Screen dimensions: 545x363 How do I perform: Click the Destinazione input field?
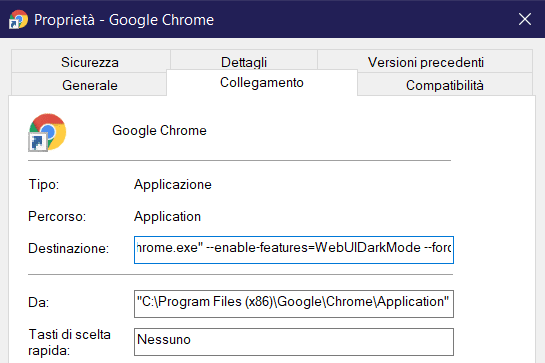(x=294, y=250)
